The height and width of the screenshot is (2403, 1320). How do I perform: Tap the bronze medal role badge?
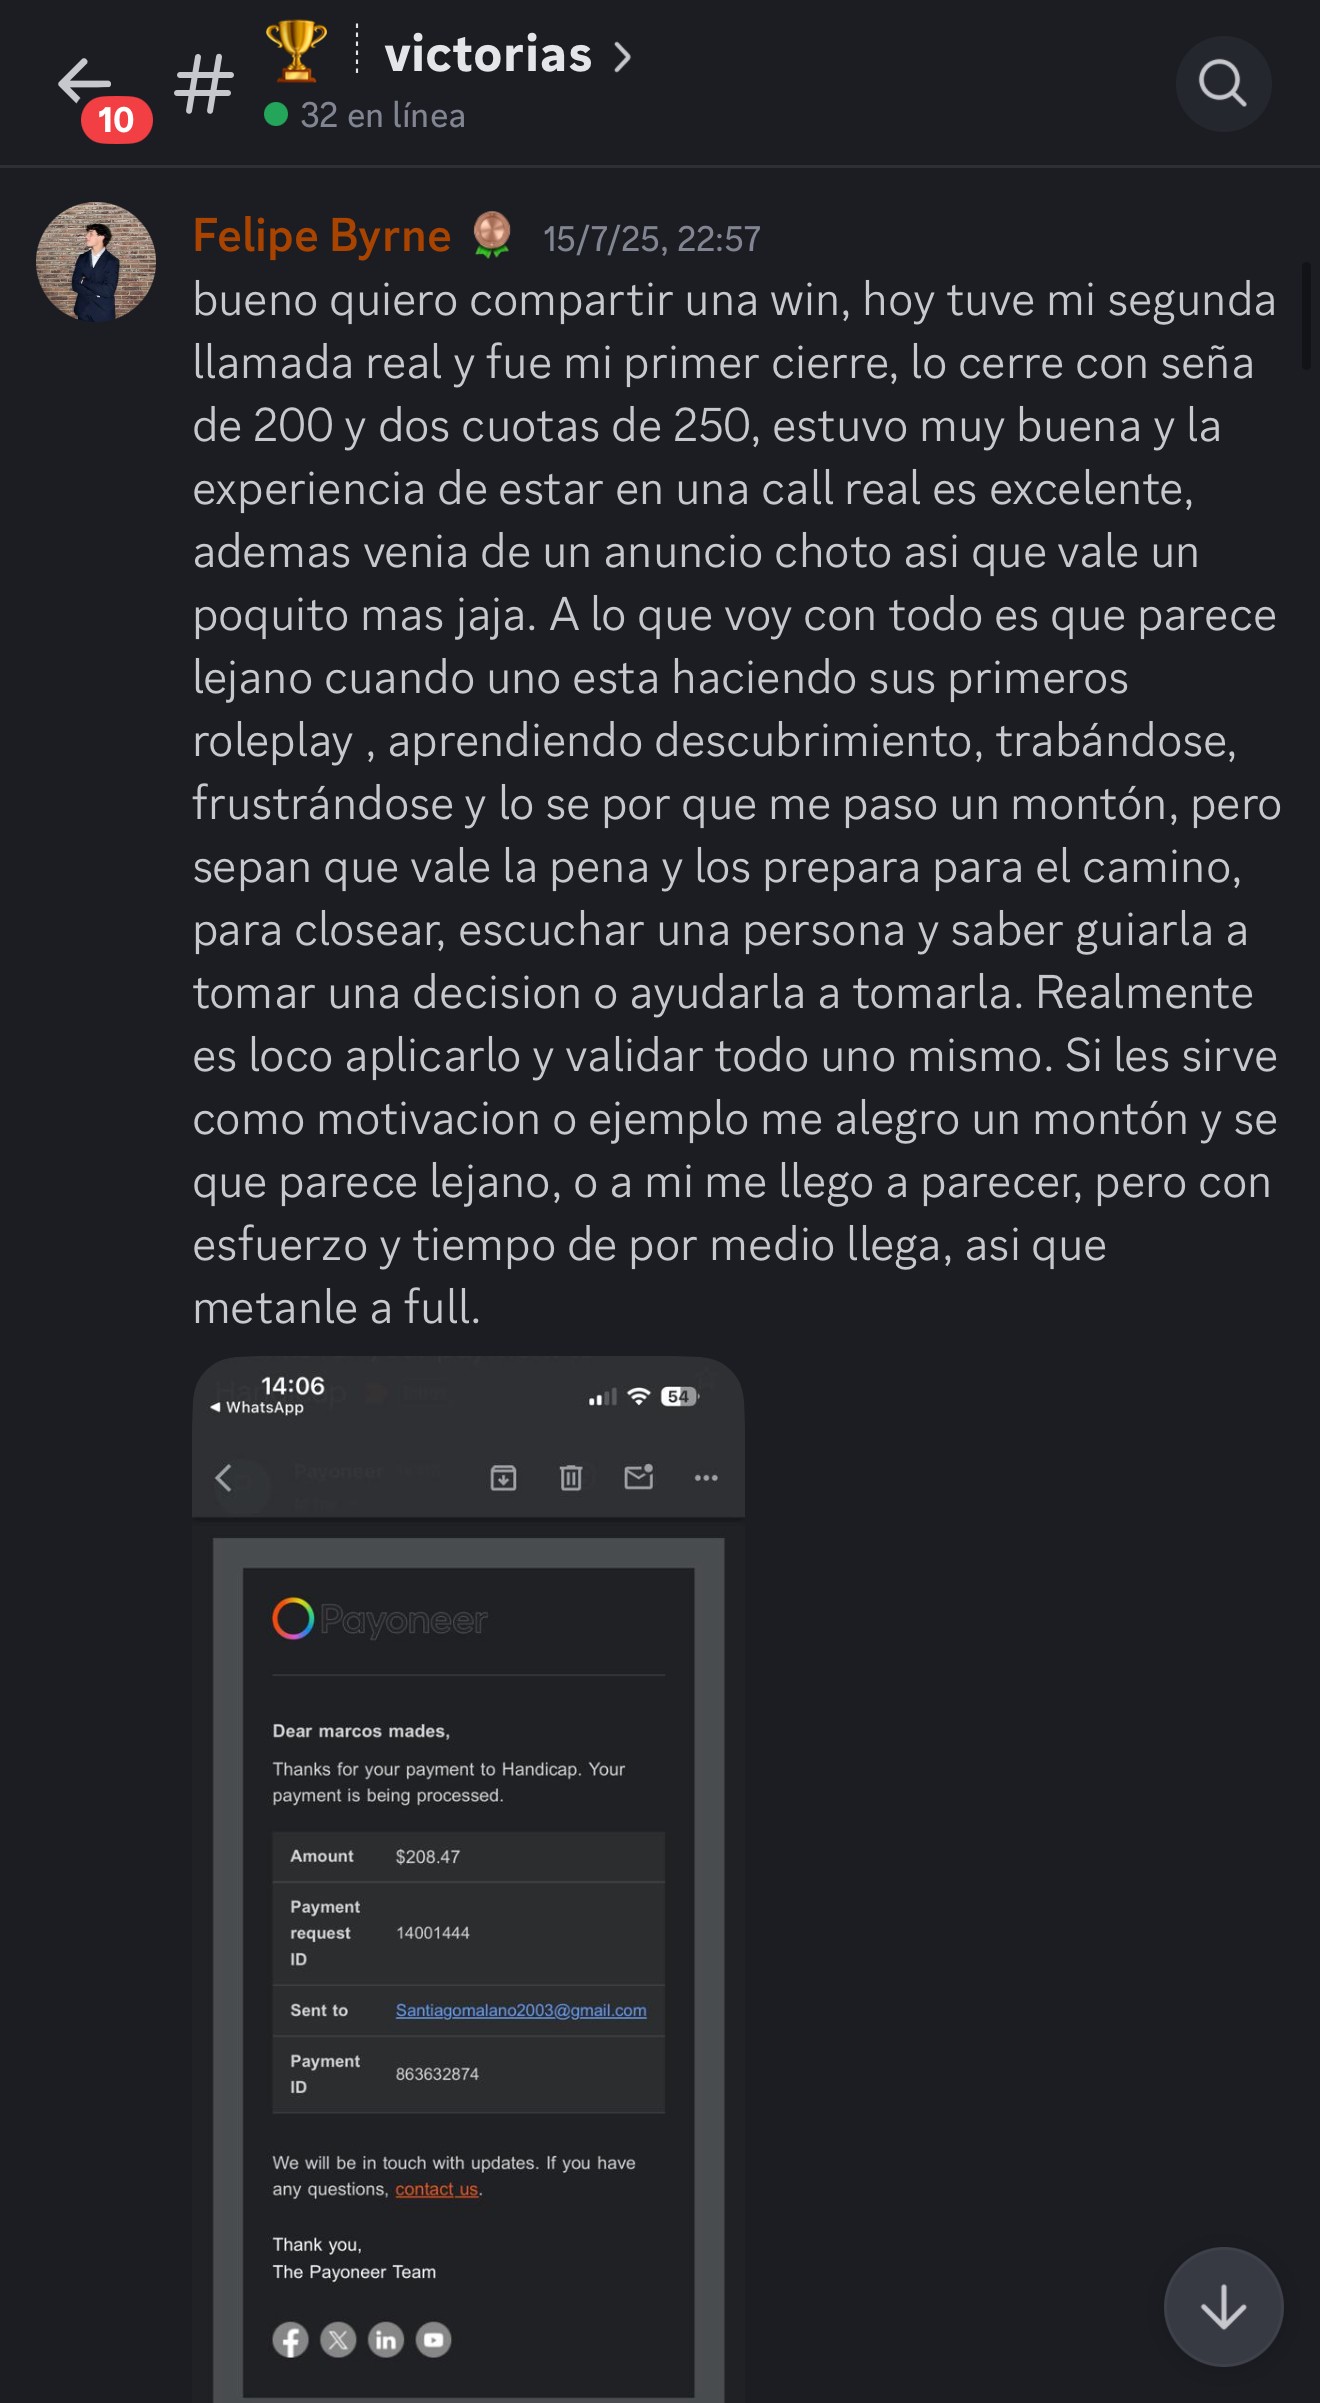pos(491,235)
